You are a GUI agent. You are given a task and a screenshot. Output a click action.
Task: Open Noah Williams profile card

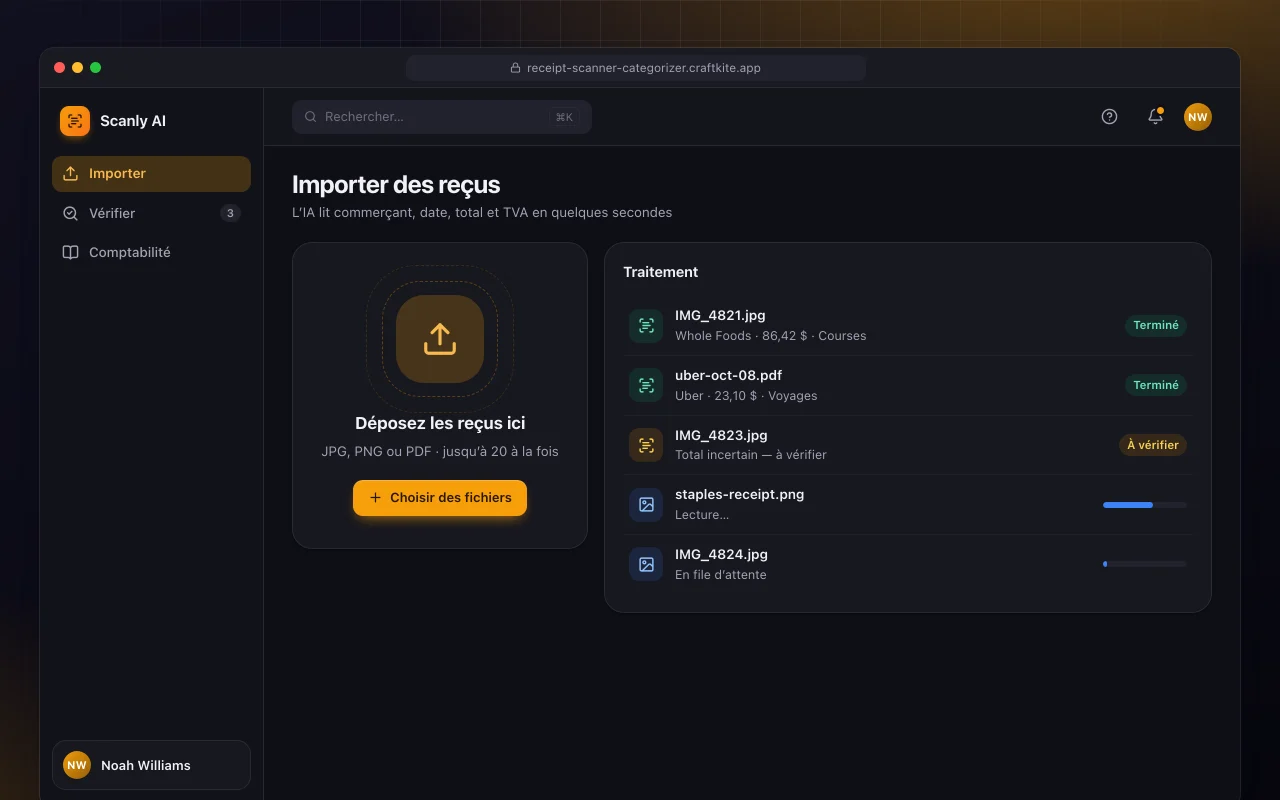(151, 765)
